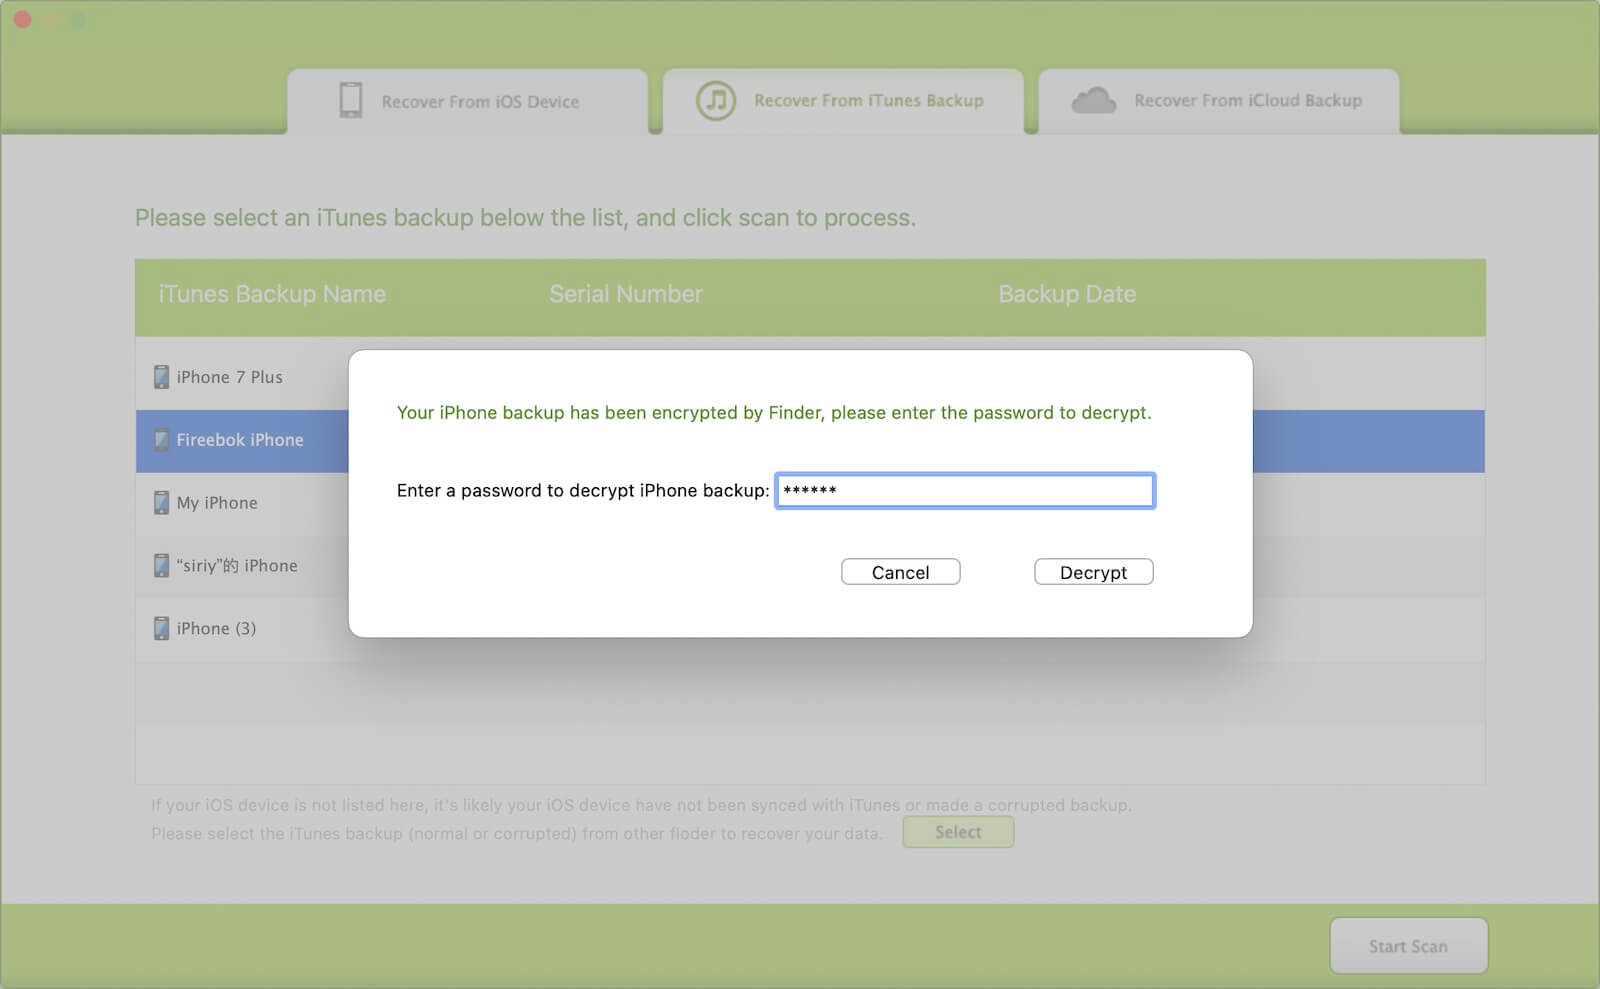1600x989 pixels.
Task: Click the Serial Number column header
Action: click(626, 294)
